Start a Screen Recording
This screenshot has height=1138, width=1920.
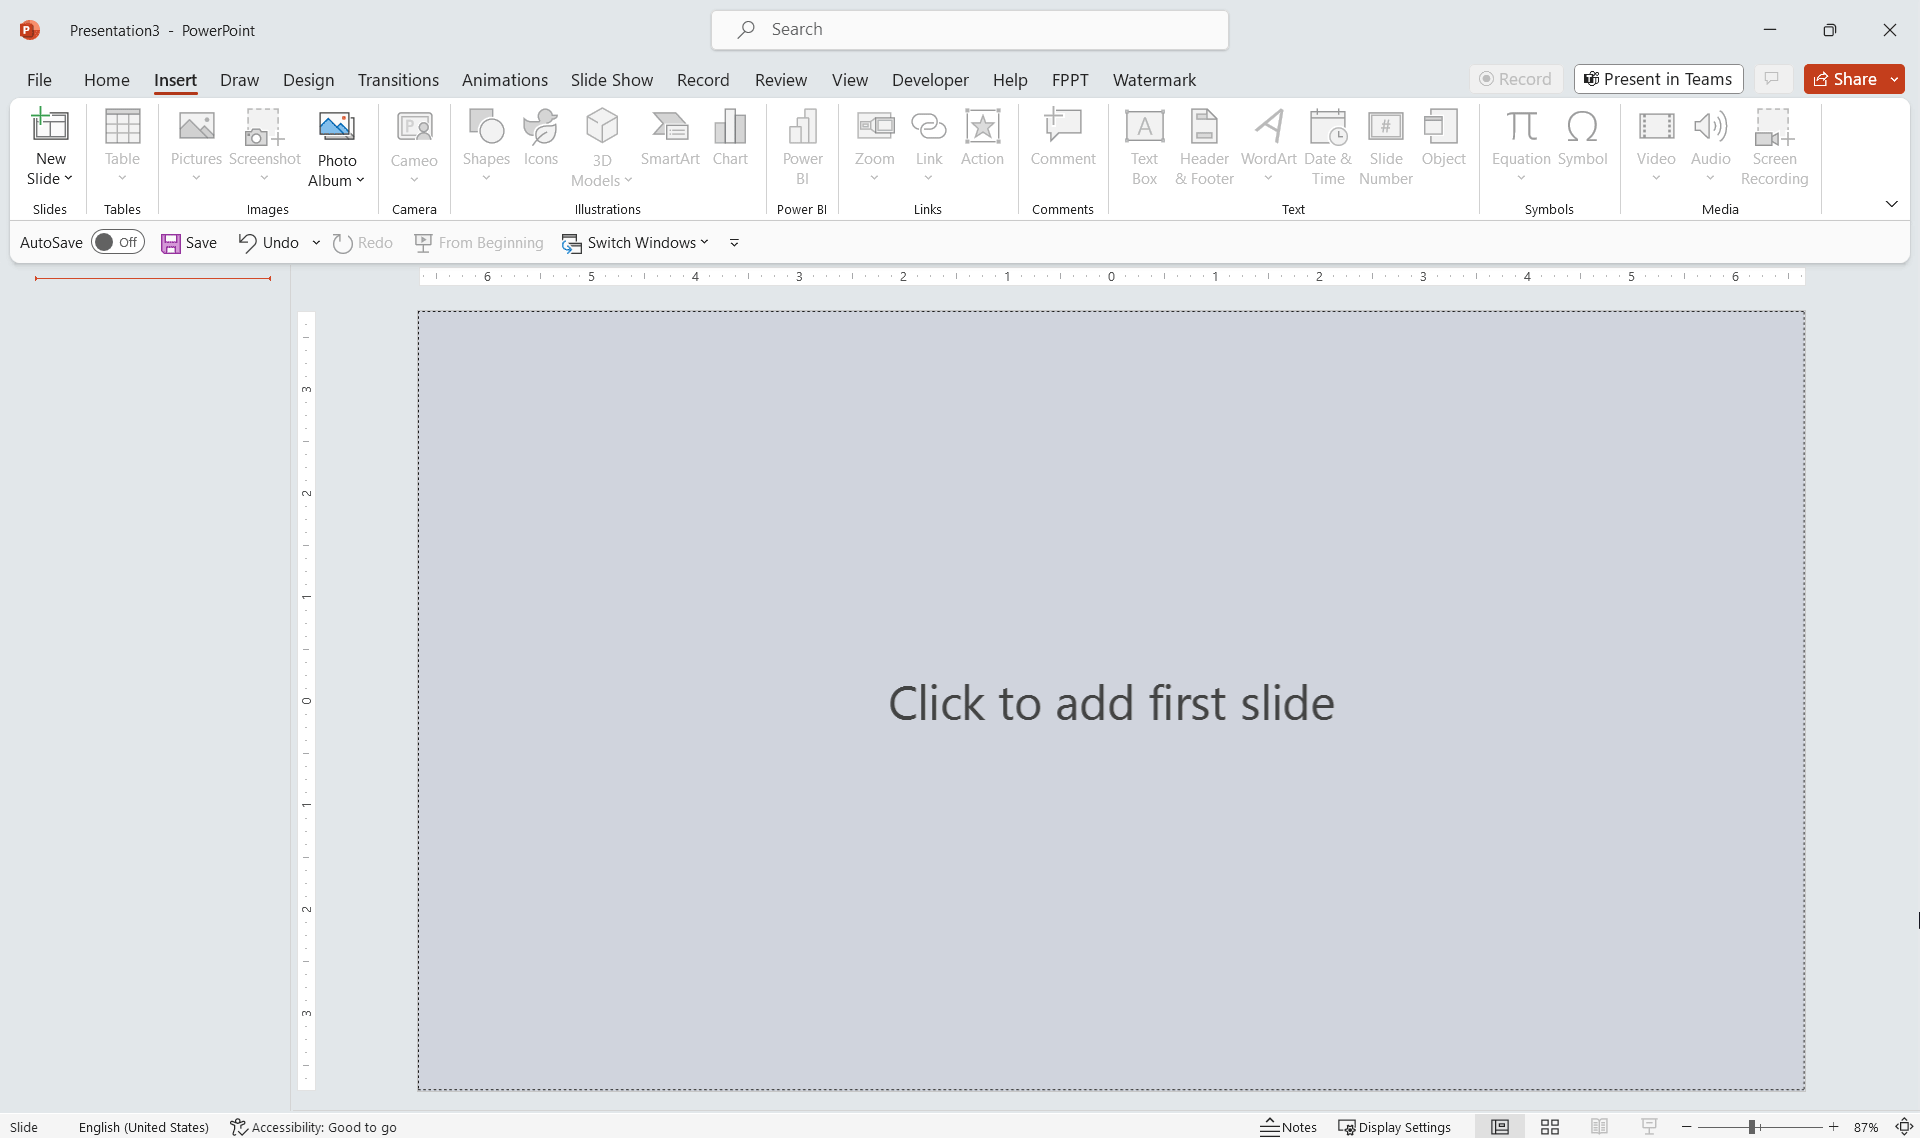[1774, 146]
